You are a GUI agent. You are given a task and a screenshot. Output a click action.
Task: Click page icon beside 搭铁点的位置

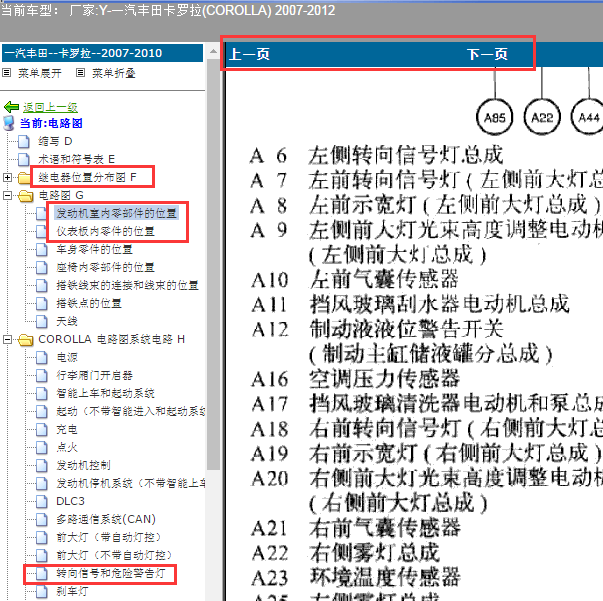pos(42,303)
